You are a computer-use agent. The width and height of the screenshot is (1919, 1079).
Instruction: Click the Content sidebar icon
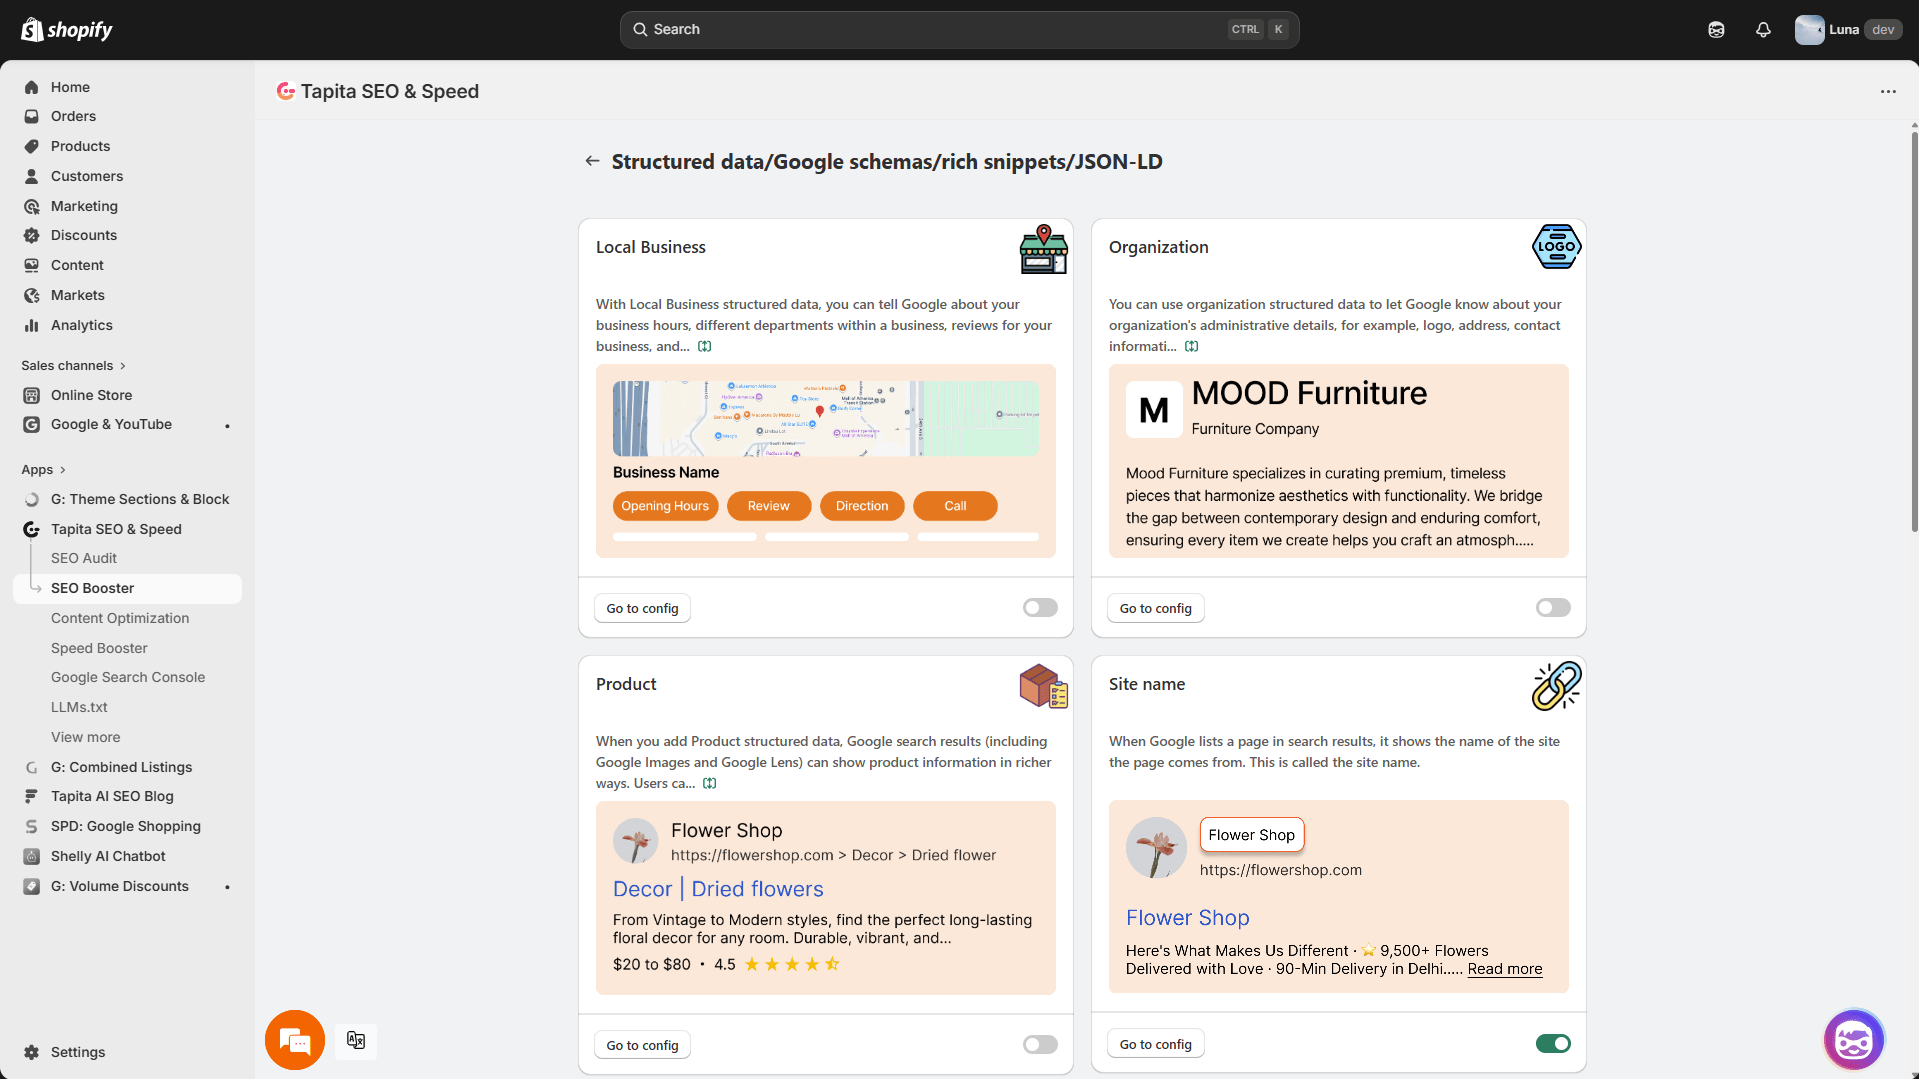(x=32, y=265)
